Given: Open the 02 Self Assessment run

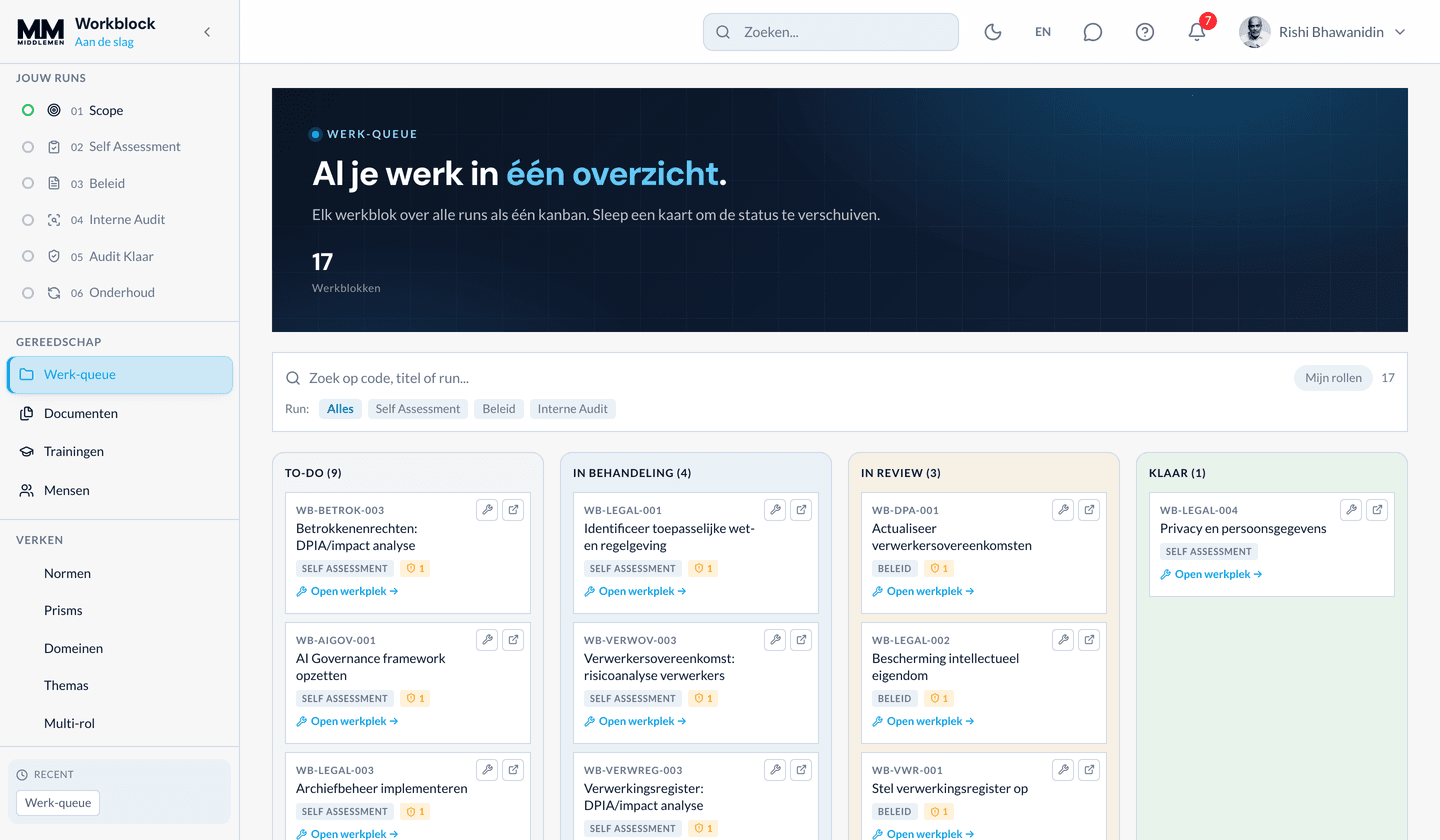Looking at the screenshot, I should click(x=120, y=147).
